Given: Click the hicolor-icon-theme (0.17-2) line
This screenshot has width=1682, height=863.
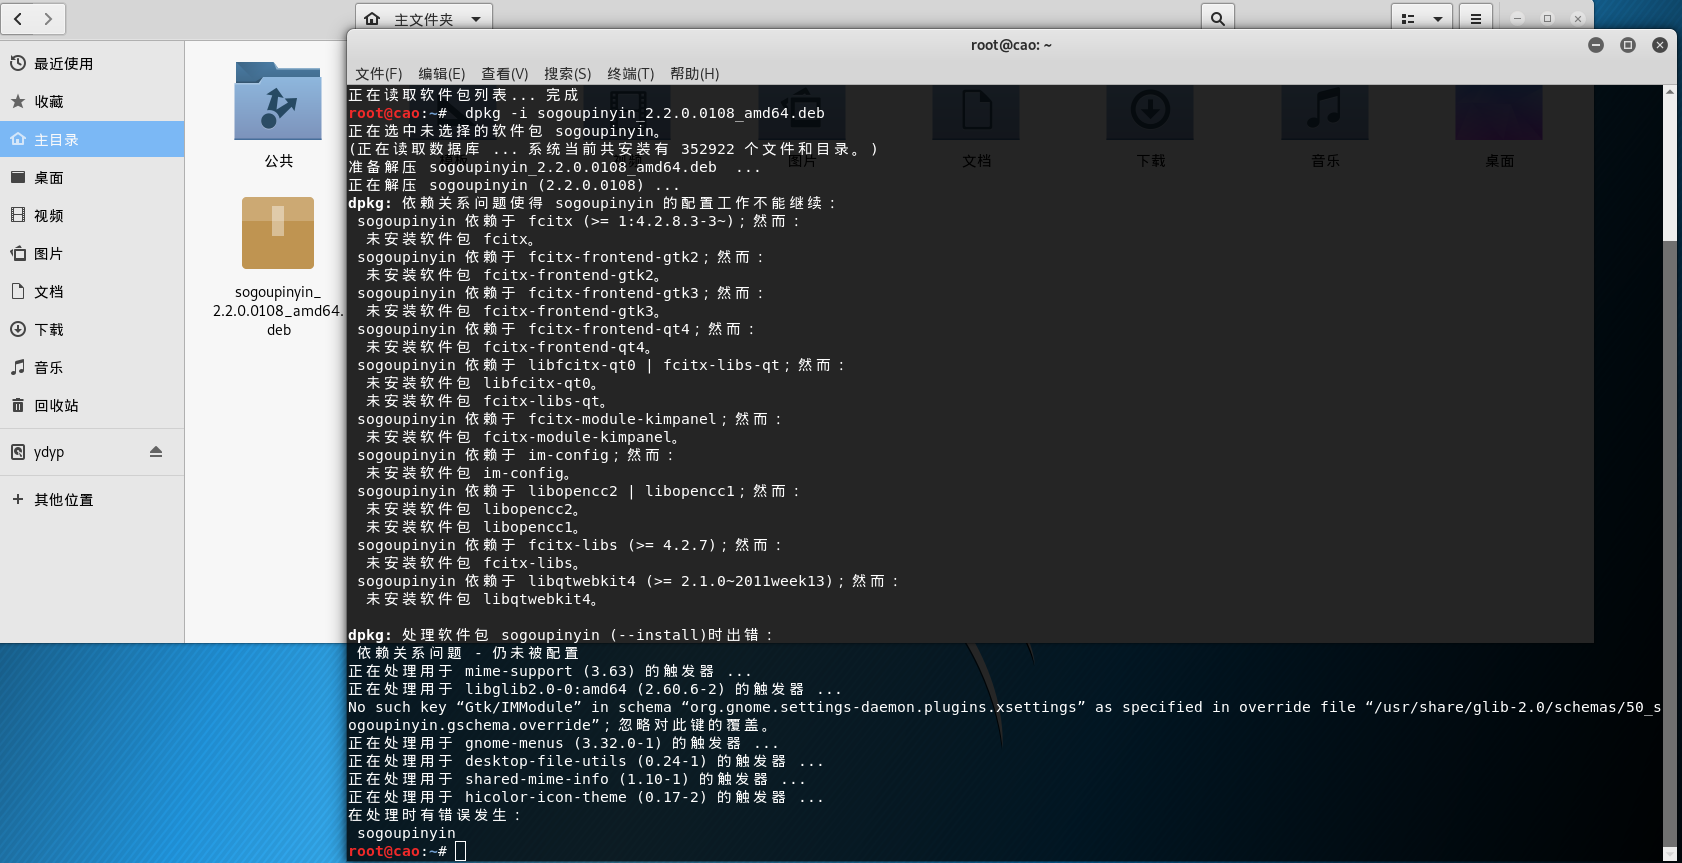Looking at the screenshot, I should tap(586, 797).
